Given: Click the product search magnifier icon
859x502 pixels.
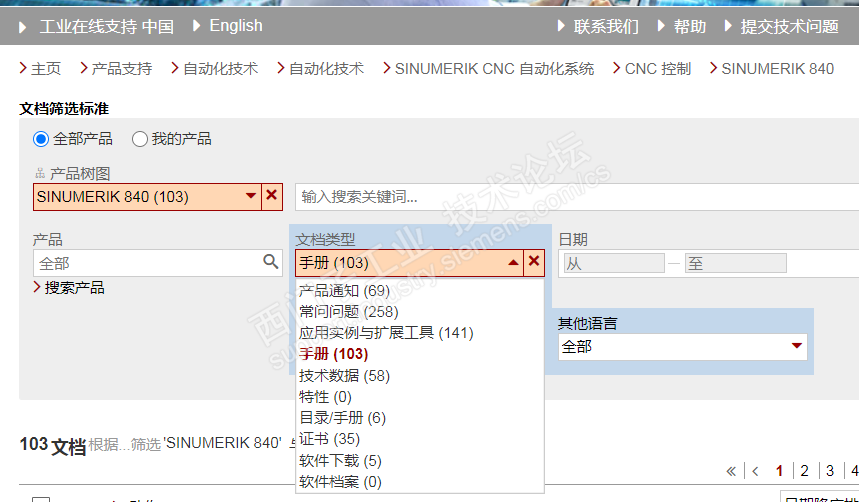Looking at the screenshot, I should pyautogui.click(x=271, y=261).
